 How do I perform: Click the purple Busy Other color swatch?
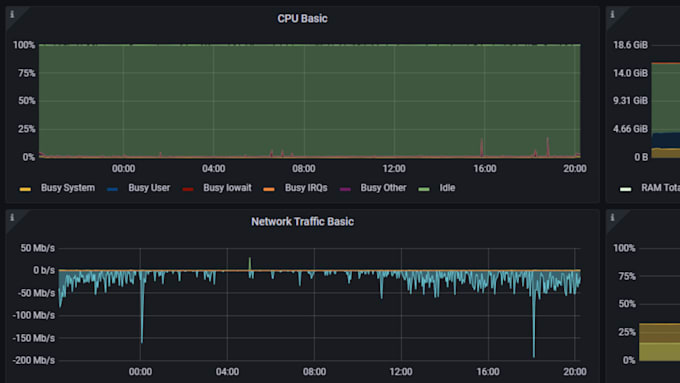click(x=345, y=189)
